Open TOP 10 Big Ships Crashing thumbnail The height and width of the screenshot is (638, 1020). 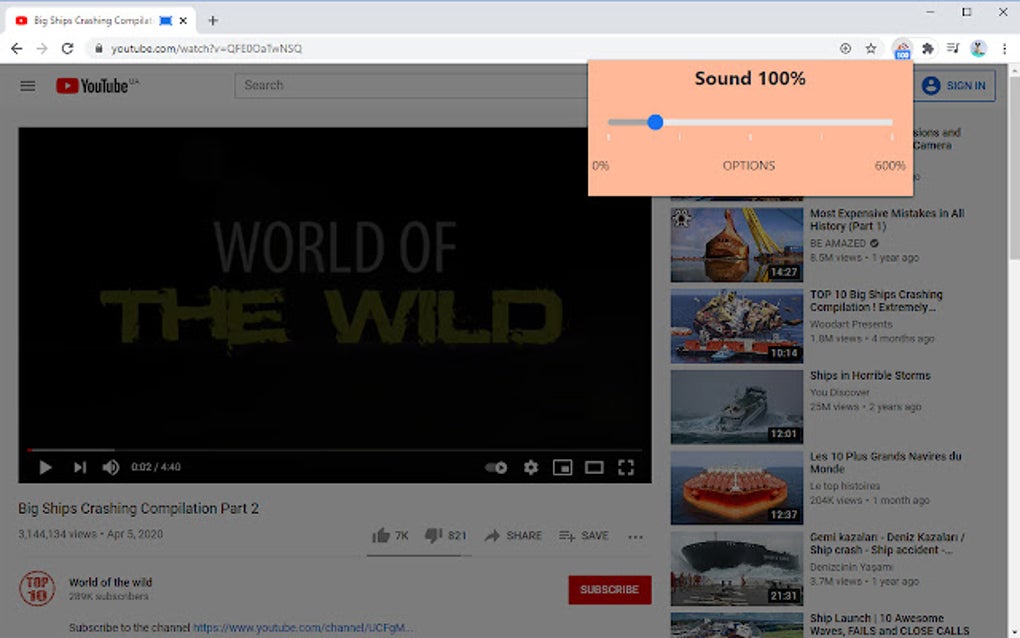coord(736,326)
